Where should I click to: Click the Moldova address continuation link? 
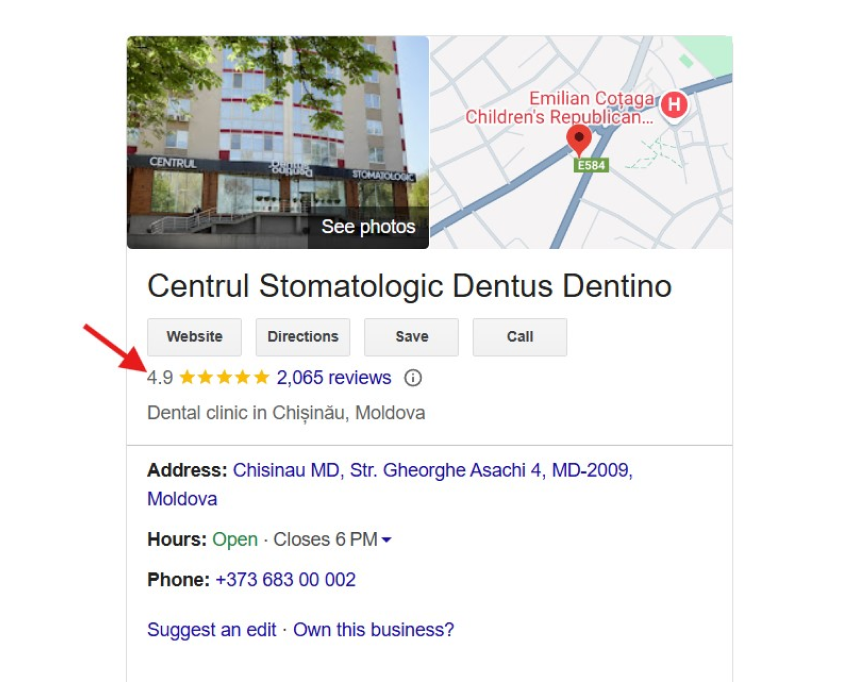(x=182, y=499)
